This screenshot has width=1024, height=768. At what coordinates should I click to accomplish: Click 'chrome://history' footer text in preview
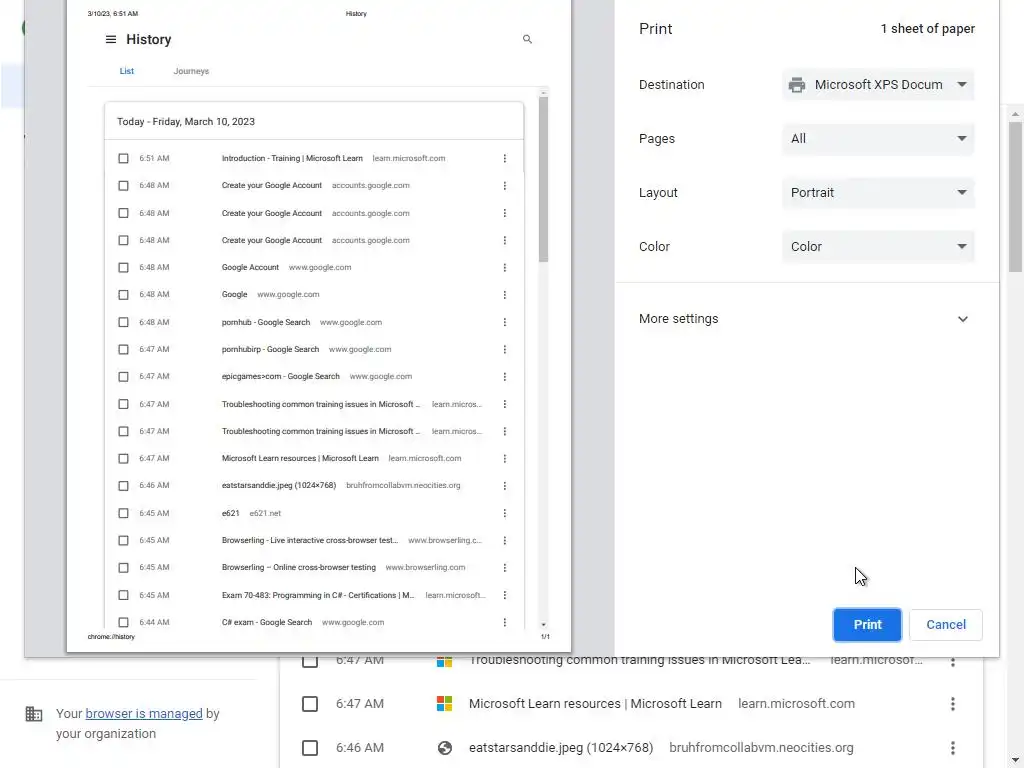111,637
